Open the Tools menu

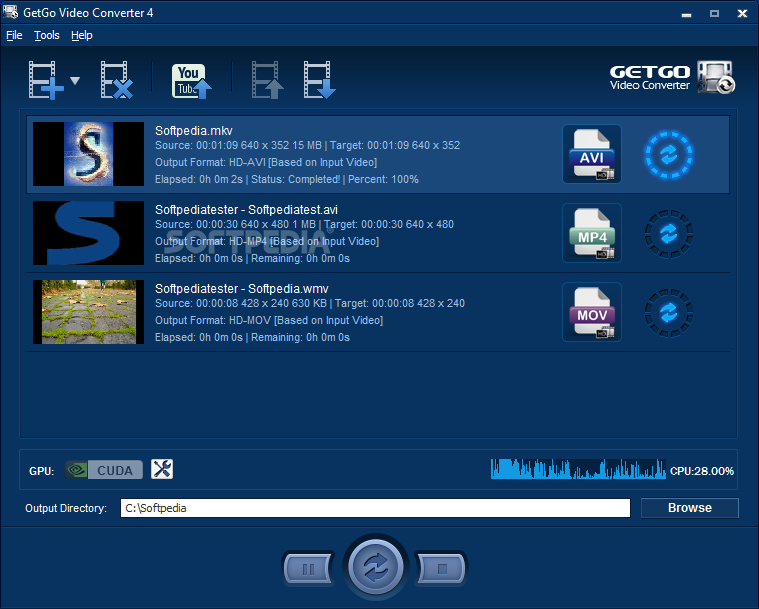point(47,35)
